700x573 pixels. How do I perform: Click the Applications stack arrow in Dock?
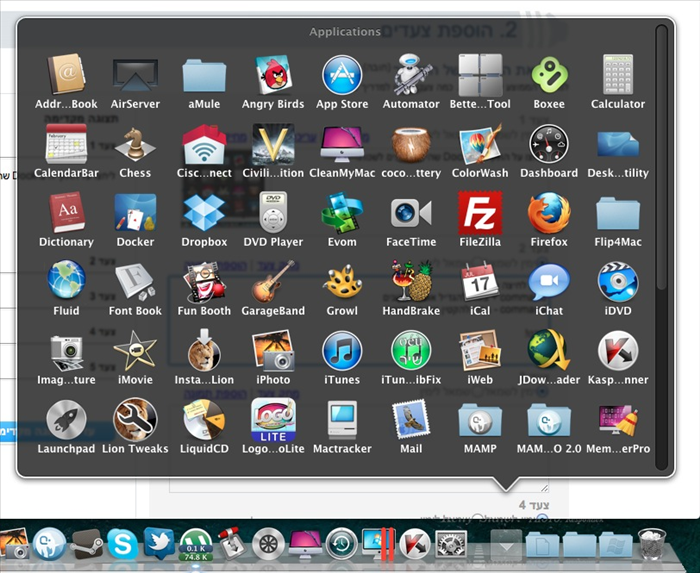click(x=506, y=544)
